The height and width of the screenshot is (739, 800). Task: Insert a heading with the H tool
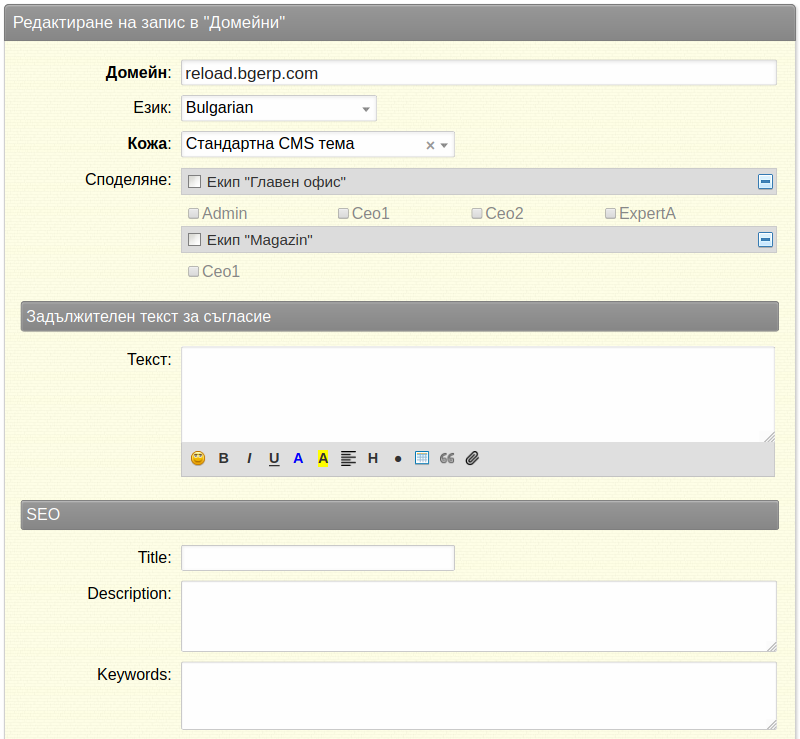pyautogui.click(x=373, y=458)
